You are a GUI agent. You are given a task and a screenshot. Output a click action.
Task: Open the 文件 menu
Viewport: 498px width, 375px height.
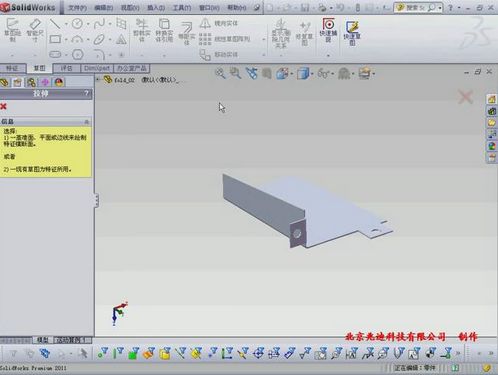(77, 7)
